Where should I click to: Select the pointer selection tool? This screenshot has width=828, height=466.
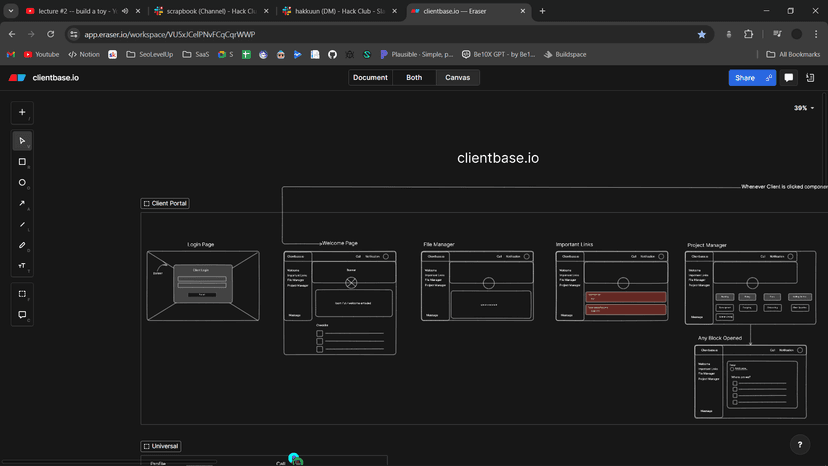22,141
